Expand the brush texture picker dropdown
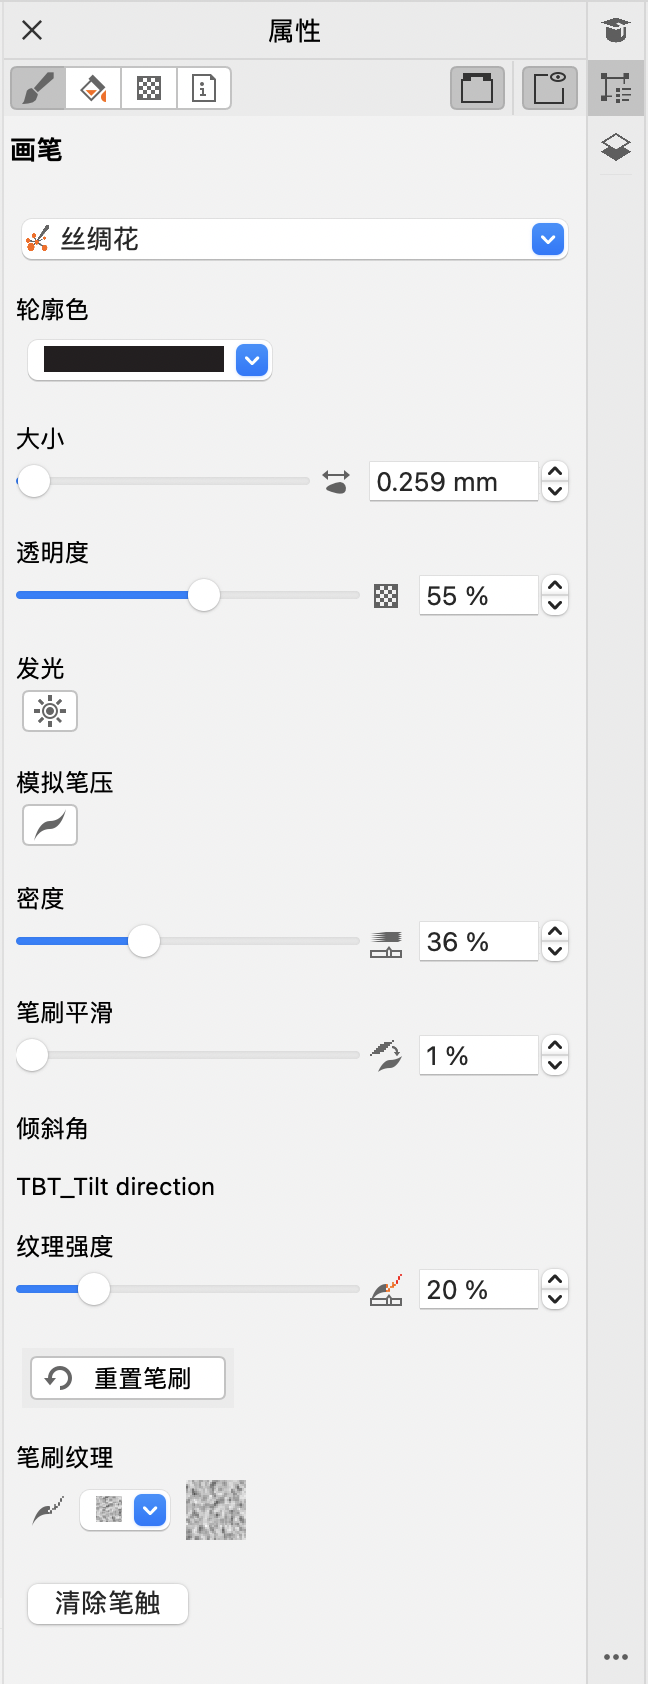 click(150, 1510)
